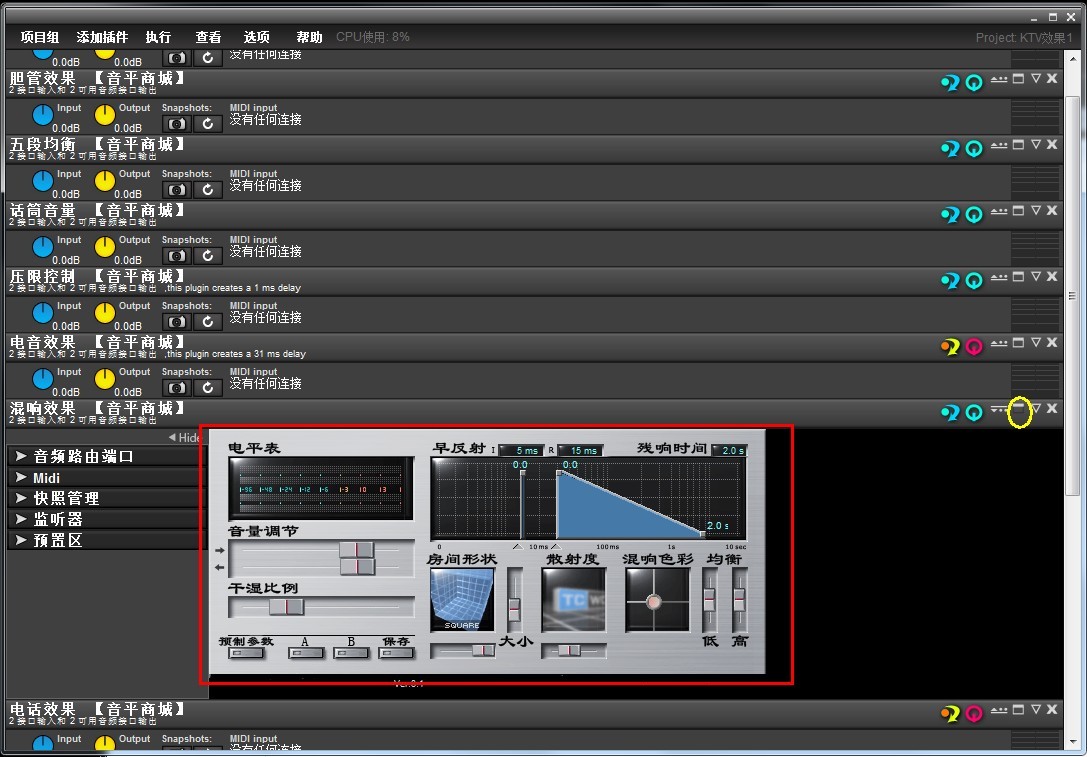Collapse 五段均衡 with its triangle arrow
Image resolution: width=1087 pixels, height=757 pixels.
[1036, 145]
